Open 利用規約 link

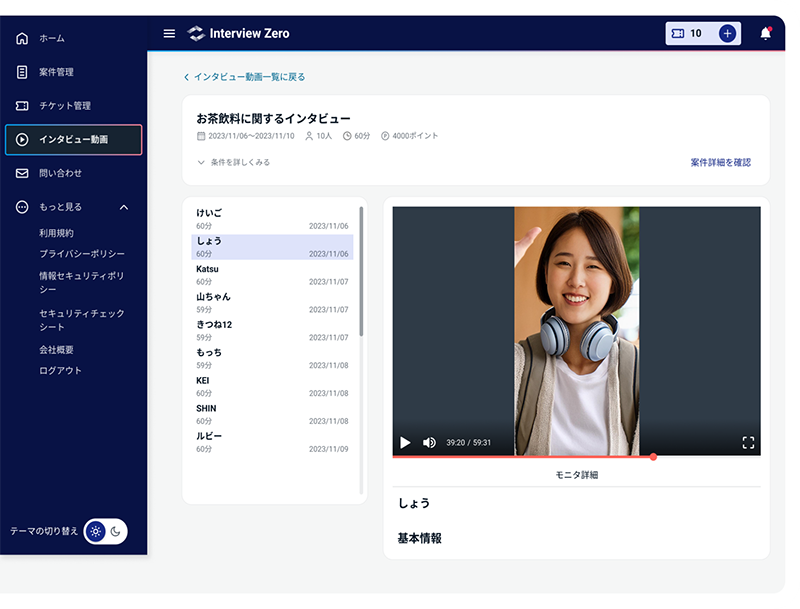tap(56, 233)
